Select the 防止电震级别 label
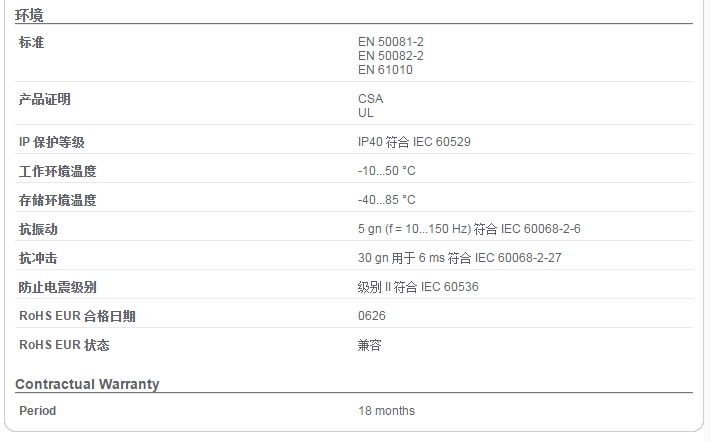Image resolution: width=711 pixels, height=442 pixels. coord(58,287)
